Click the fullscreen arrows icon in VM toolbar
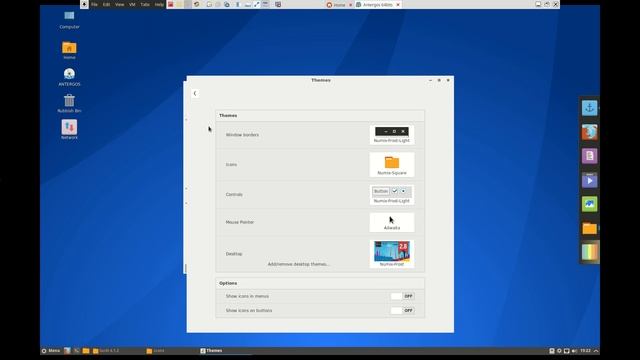Screen dimensions: 640x360 coord(256,4)
